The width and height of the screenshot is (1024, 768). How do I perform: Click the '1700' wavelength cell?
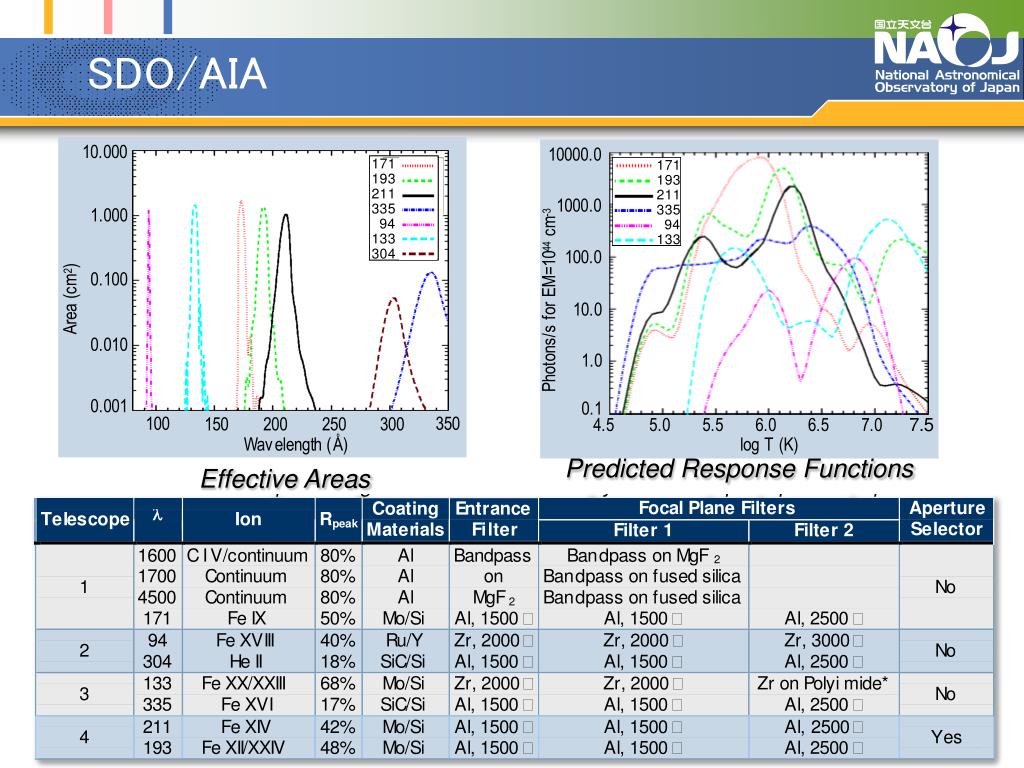[x=157, y=577]
